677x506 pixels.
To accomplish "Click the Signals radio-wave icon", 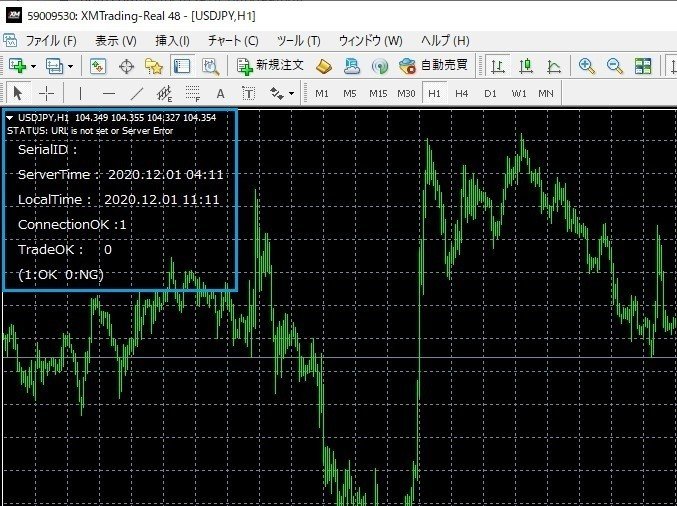I will (380, 66).
